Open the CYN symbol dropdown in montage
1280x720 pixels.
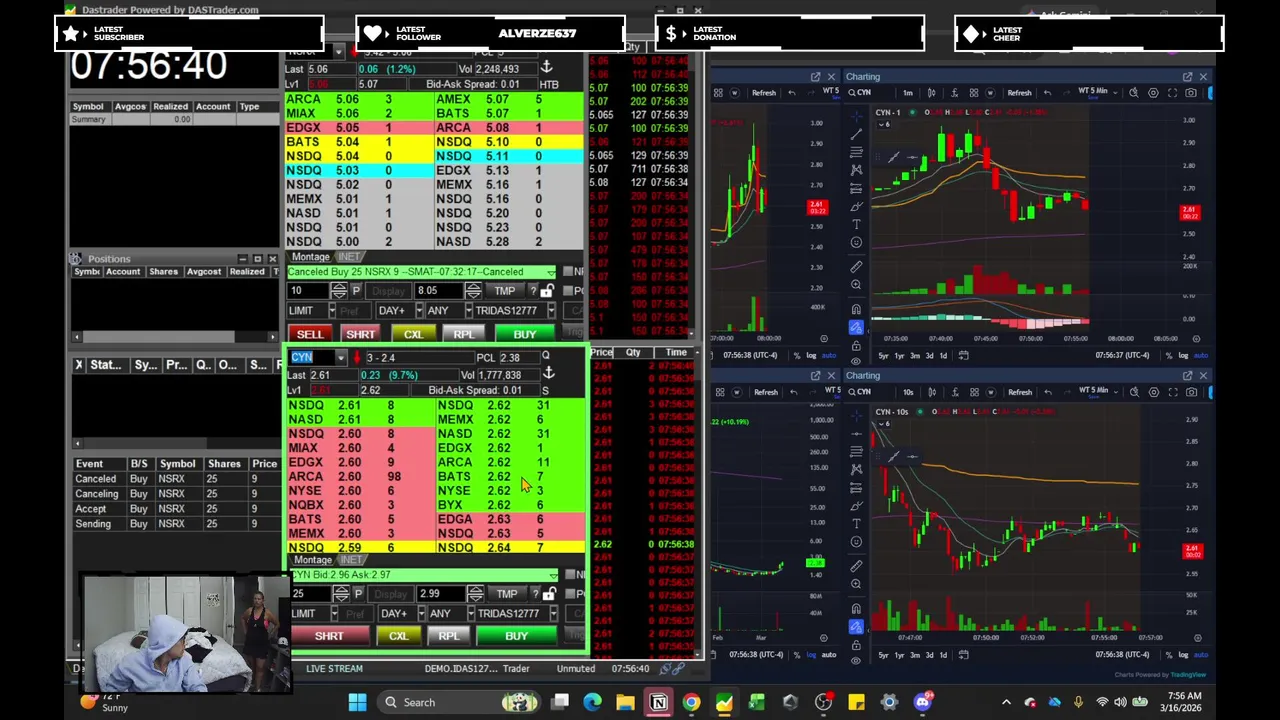pyautogui.click(x=341, y=358)
